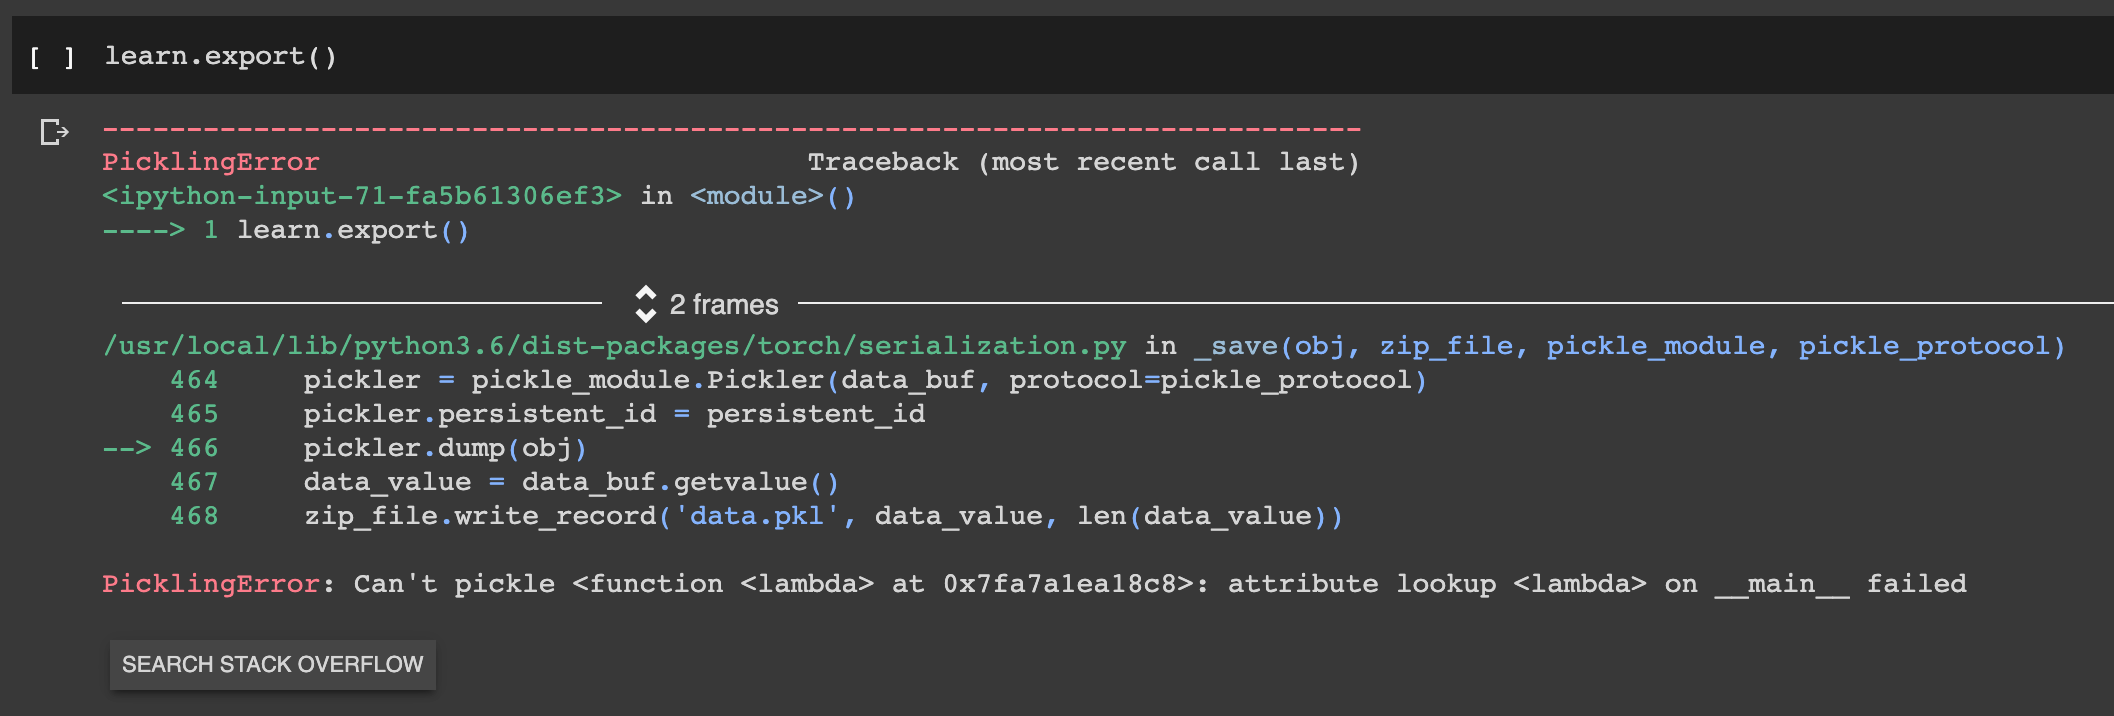2114x716 pixels.
Task: Click the SEARCH STACK OVERFLOW button
Action: pos(272,664)
